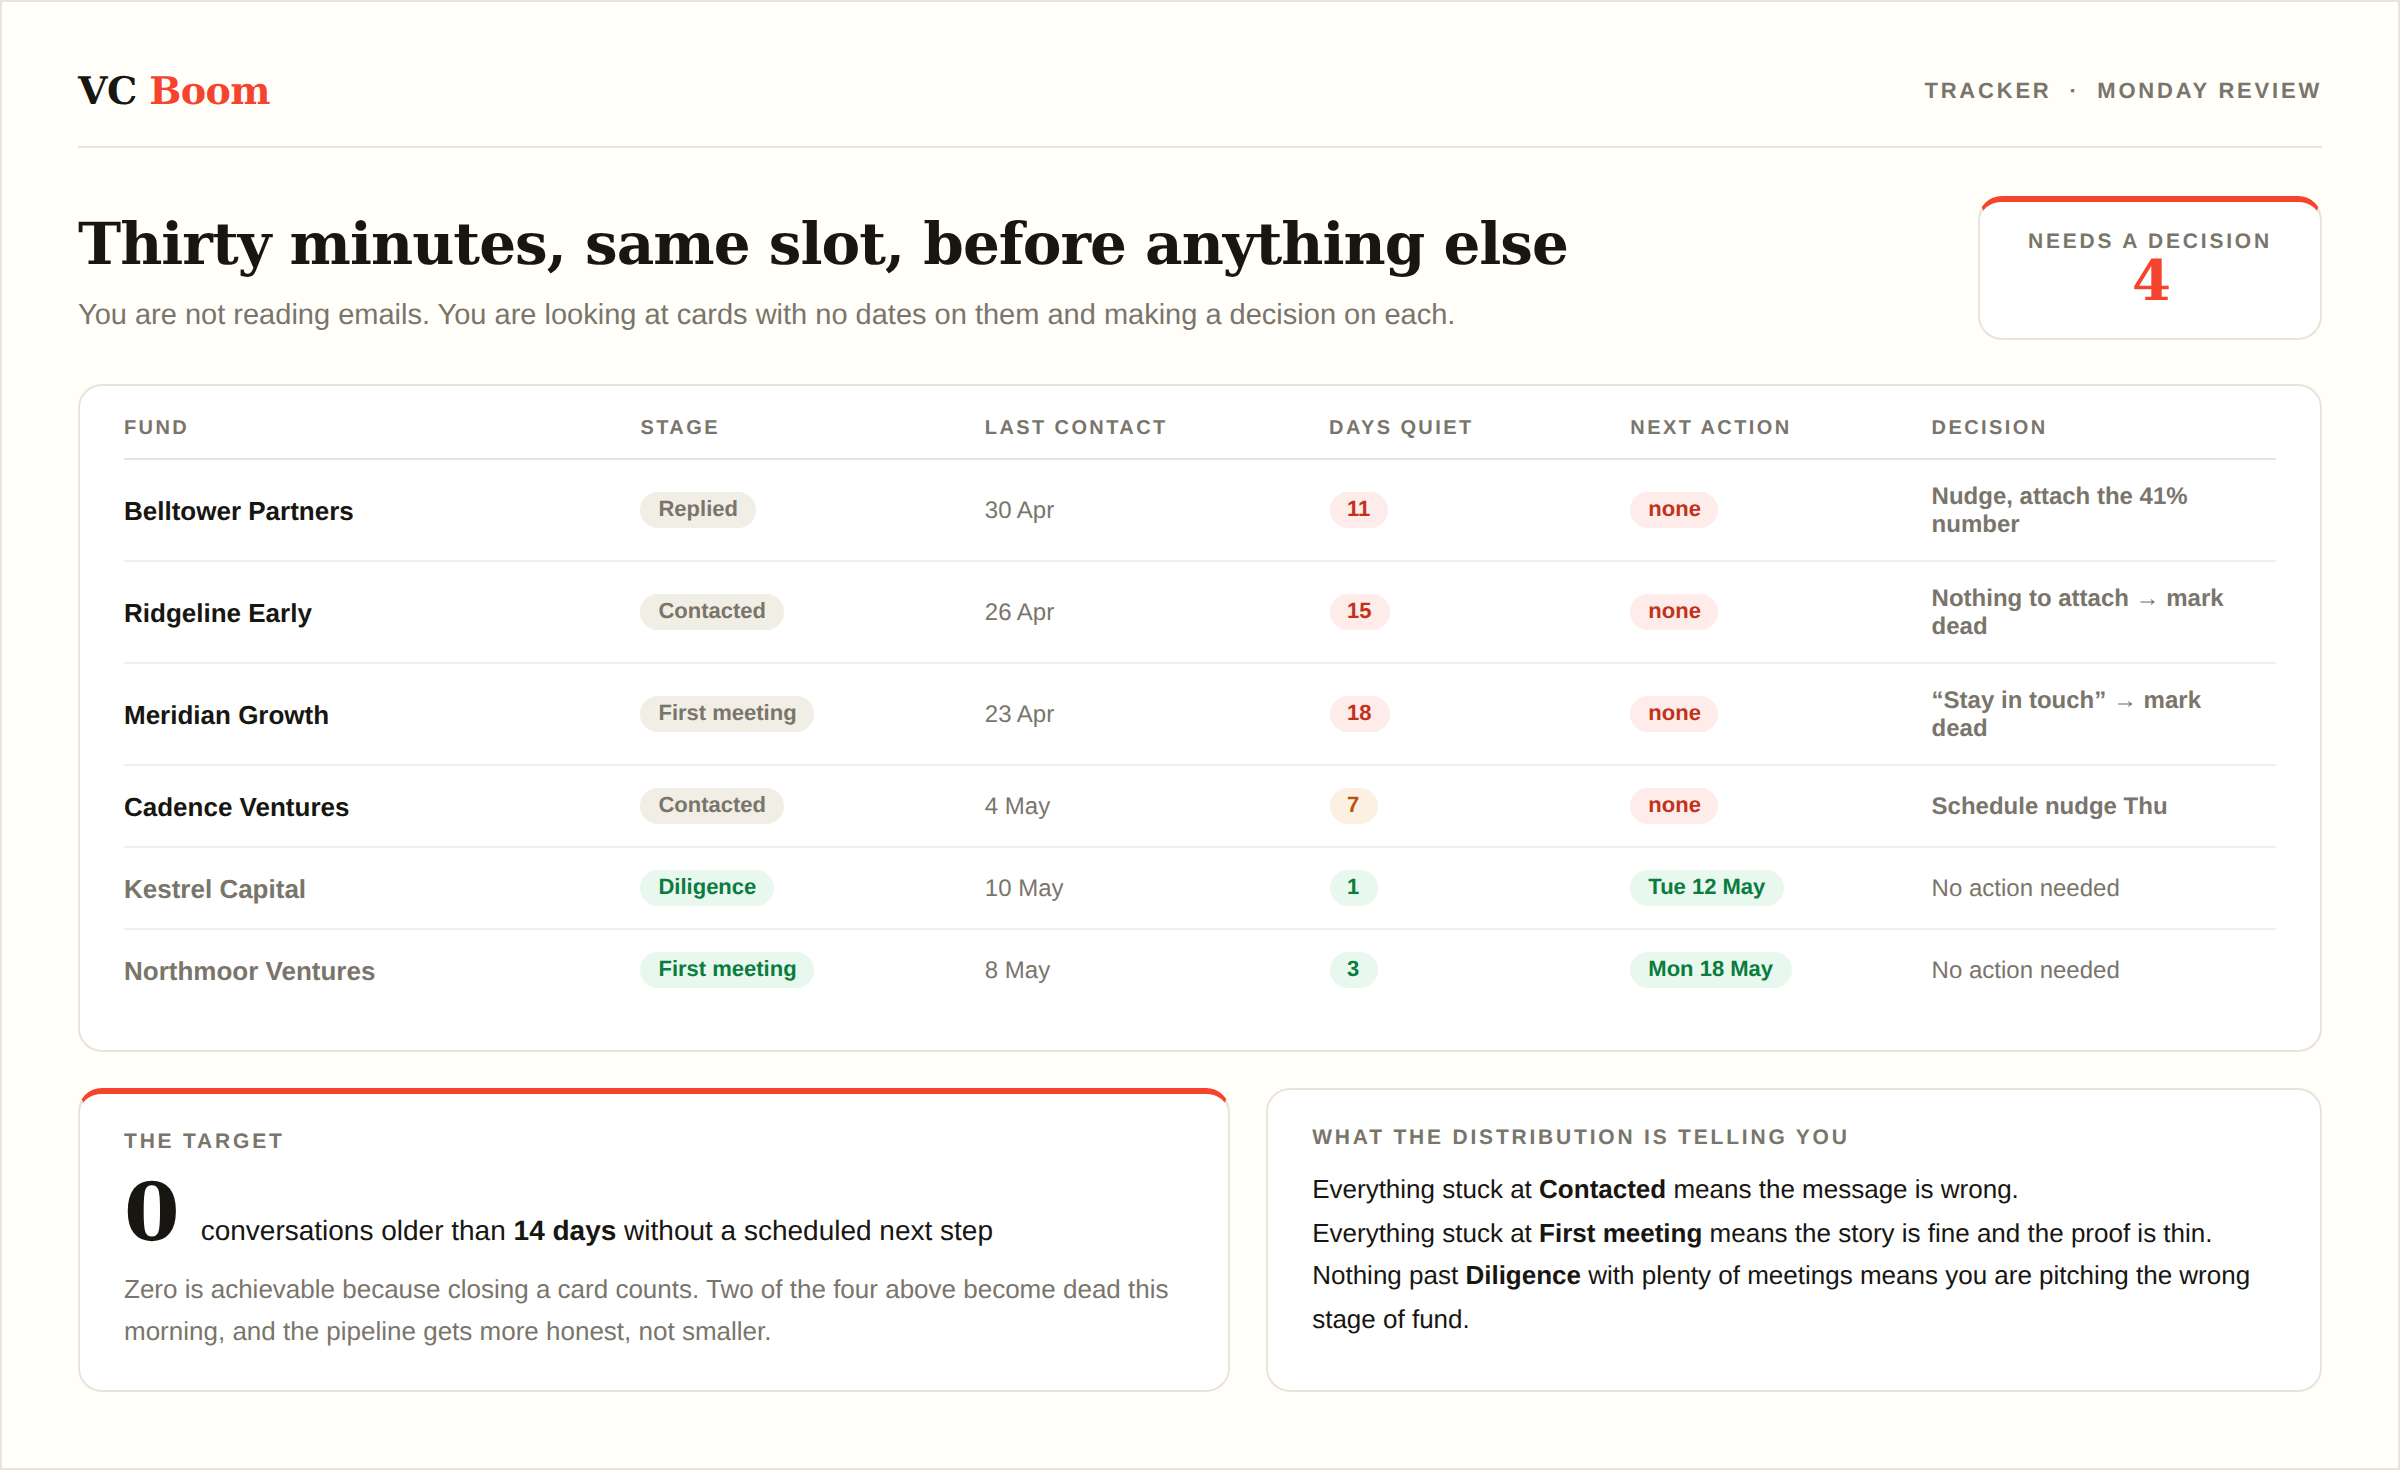Click the Cadence Ventures 'none' next action

(x=1674, y=805)
